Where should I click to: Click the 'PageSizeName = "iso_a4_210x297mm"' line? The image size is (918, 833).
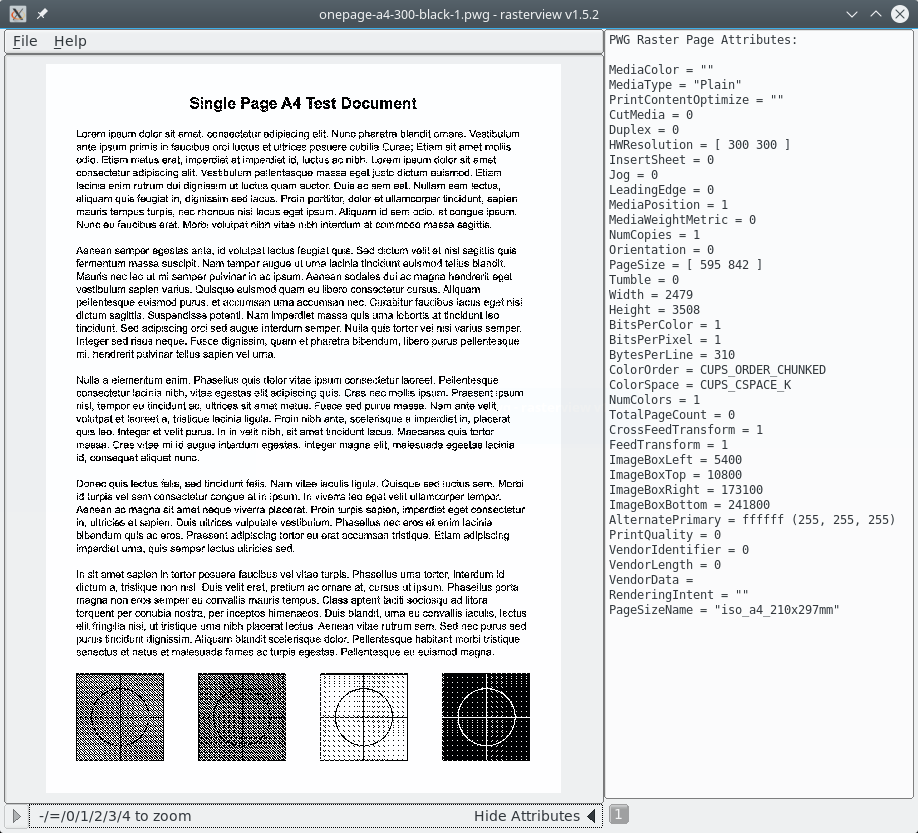[x=724, y=610]
